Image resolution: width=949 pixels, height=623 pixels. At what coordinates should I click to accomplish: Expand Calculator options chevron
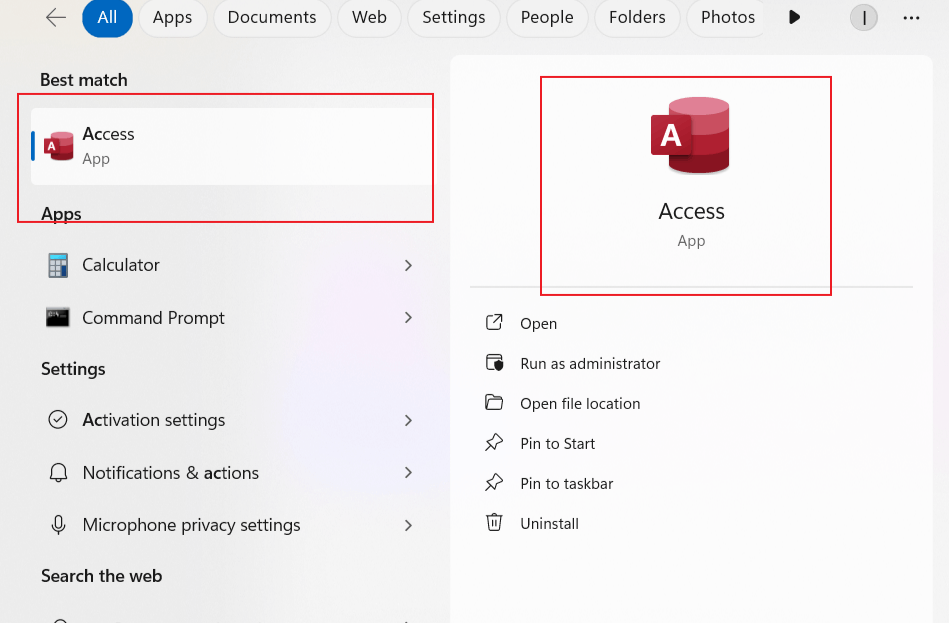pos(409,265)
